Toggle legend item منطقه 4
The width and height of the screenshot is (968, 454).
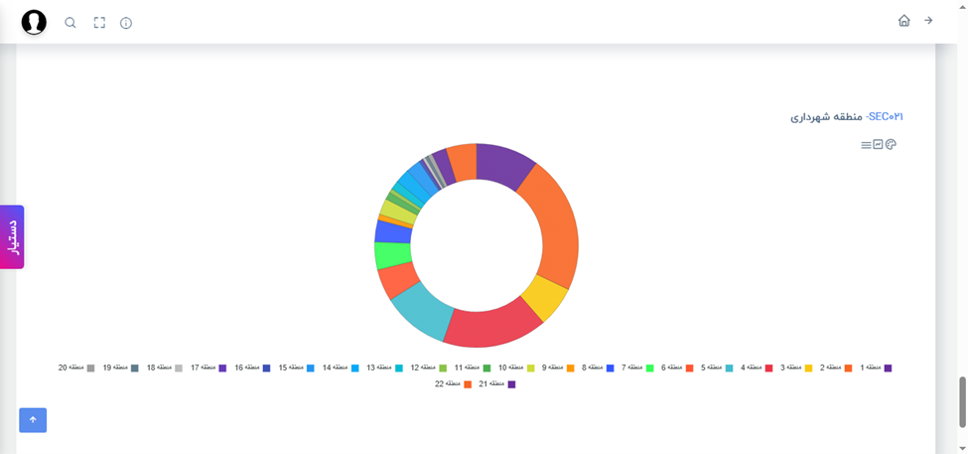757,368
